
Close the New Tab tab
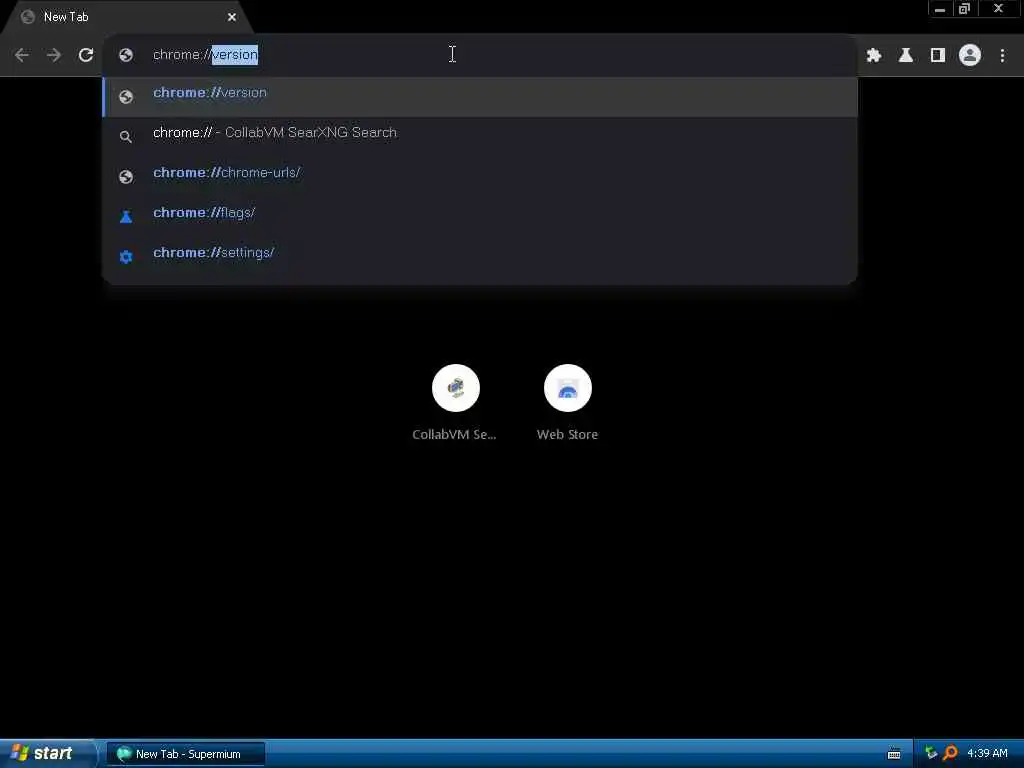(x=232, y=17)
